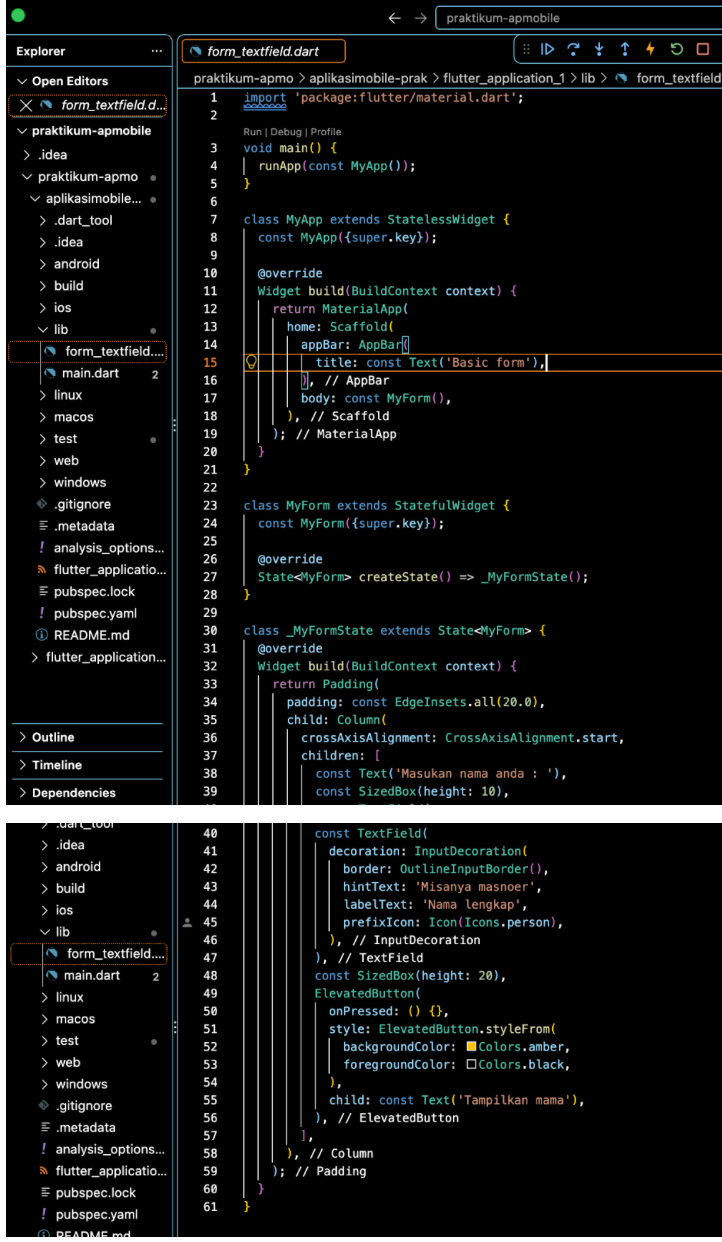This screenshot has width=722, height=1242.
Task: Click line number 22 in the gutter
Action: click(210, 487)
